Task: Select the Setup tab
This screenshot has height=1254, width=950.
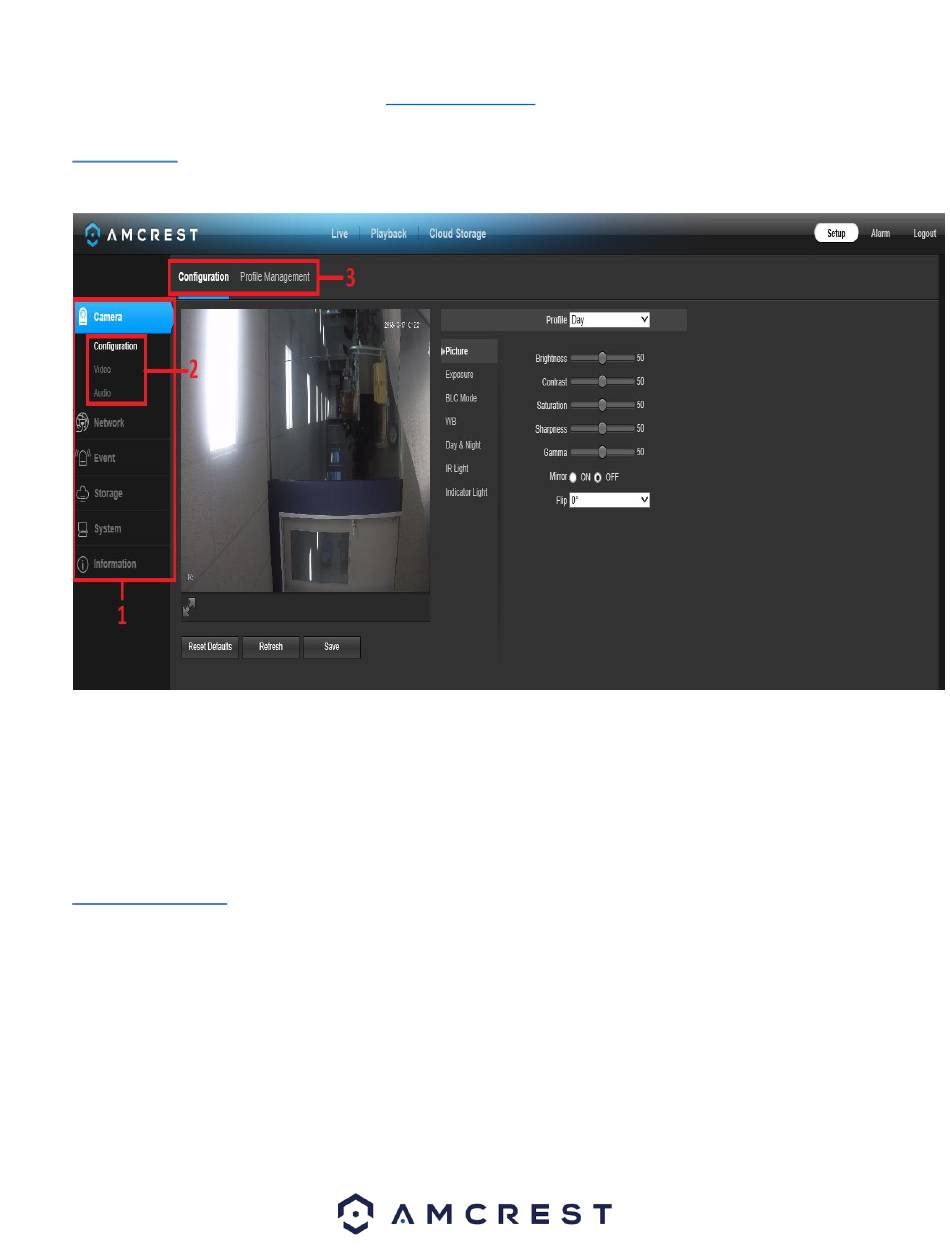Action: pyautogui.click(x=836, y=233)
